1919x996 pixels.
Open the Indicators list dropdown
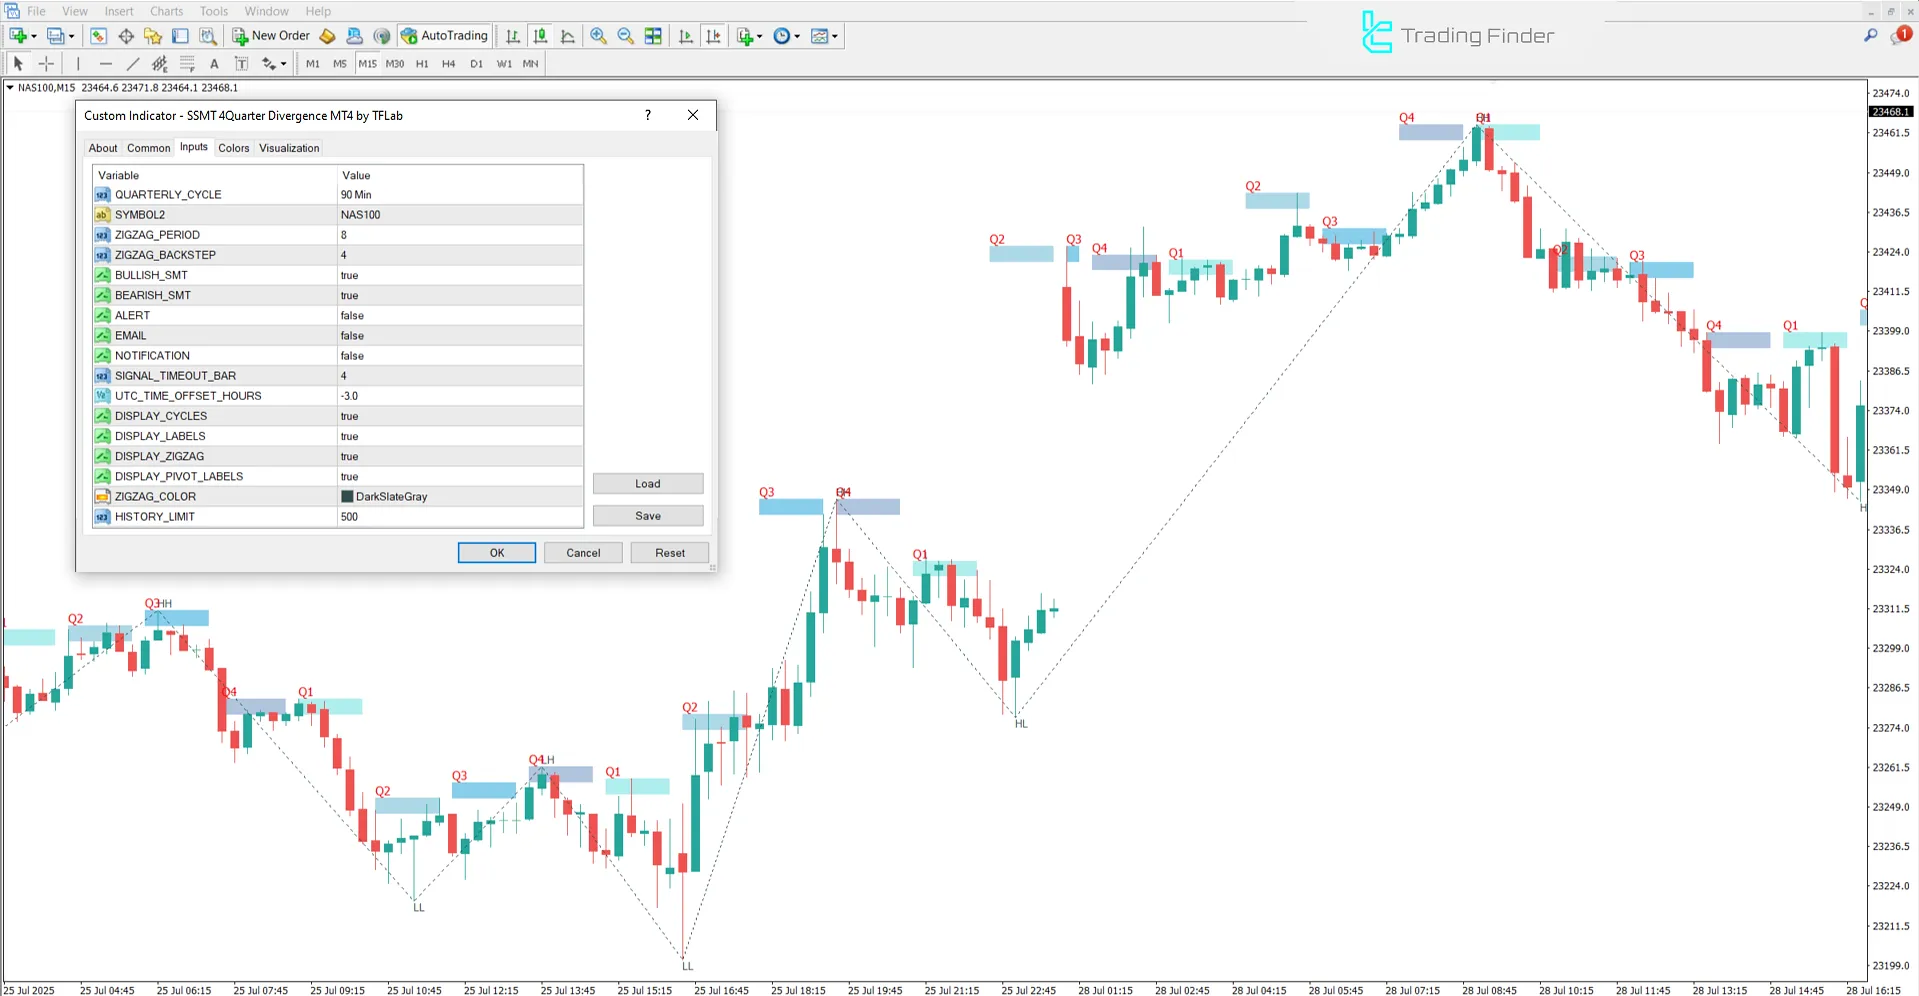coord(749,36)
